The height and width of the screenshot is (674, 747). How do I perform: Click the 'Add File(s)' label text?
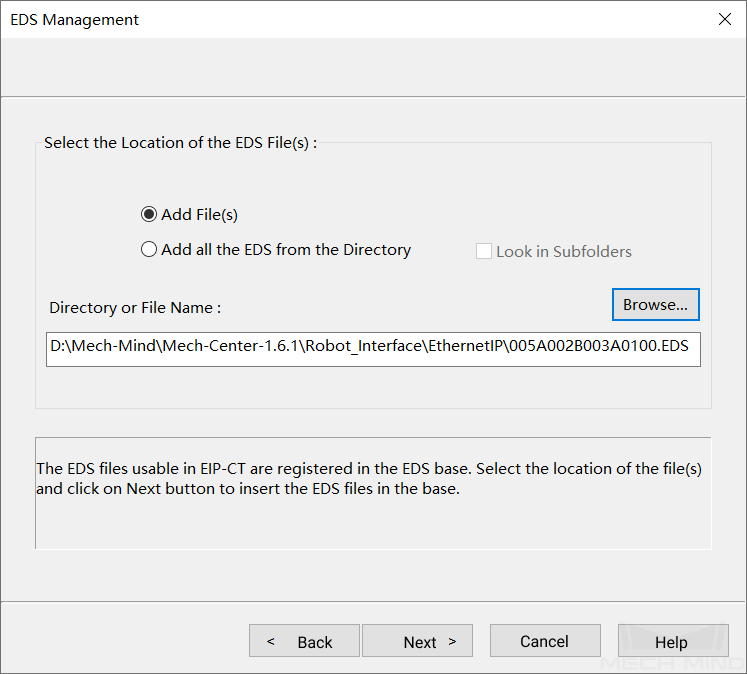tap(199, 215)
